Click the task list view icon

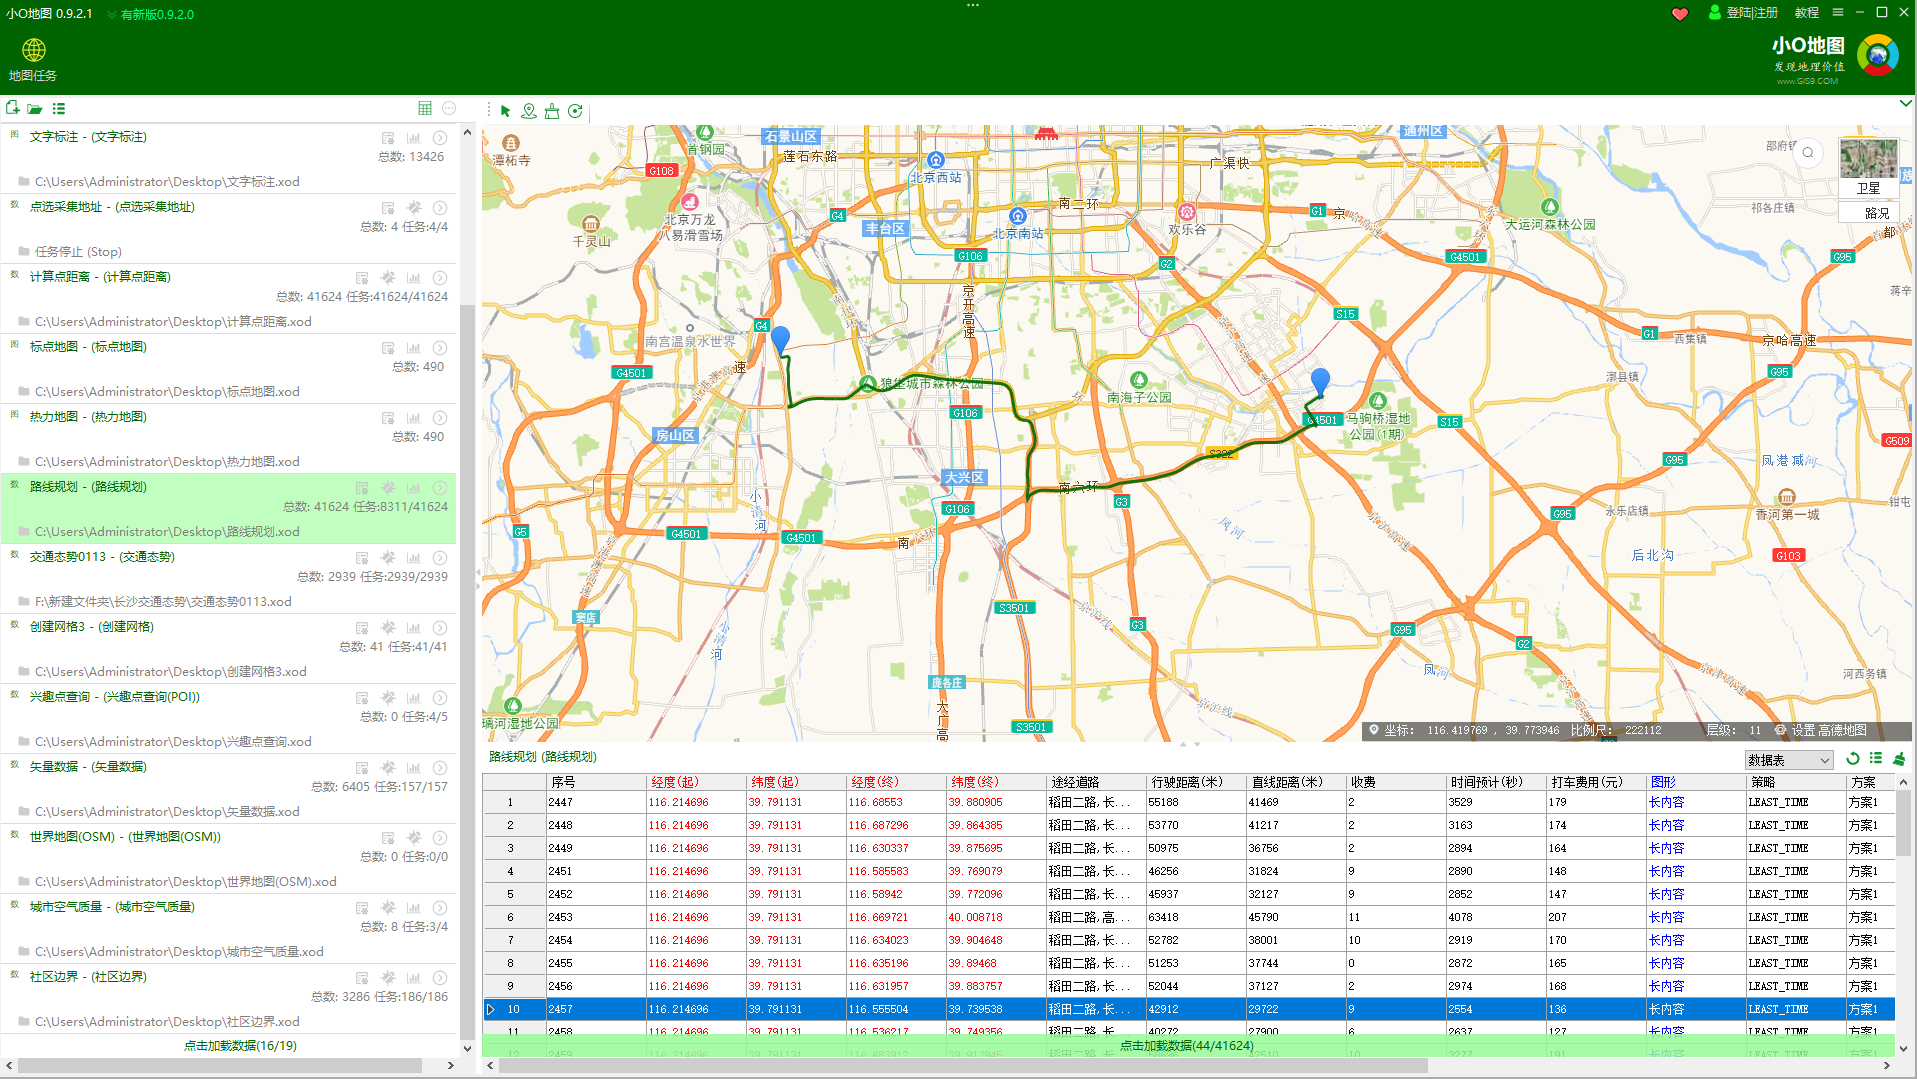tap(59, 108)
